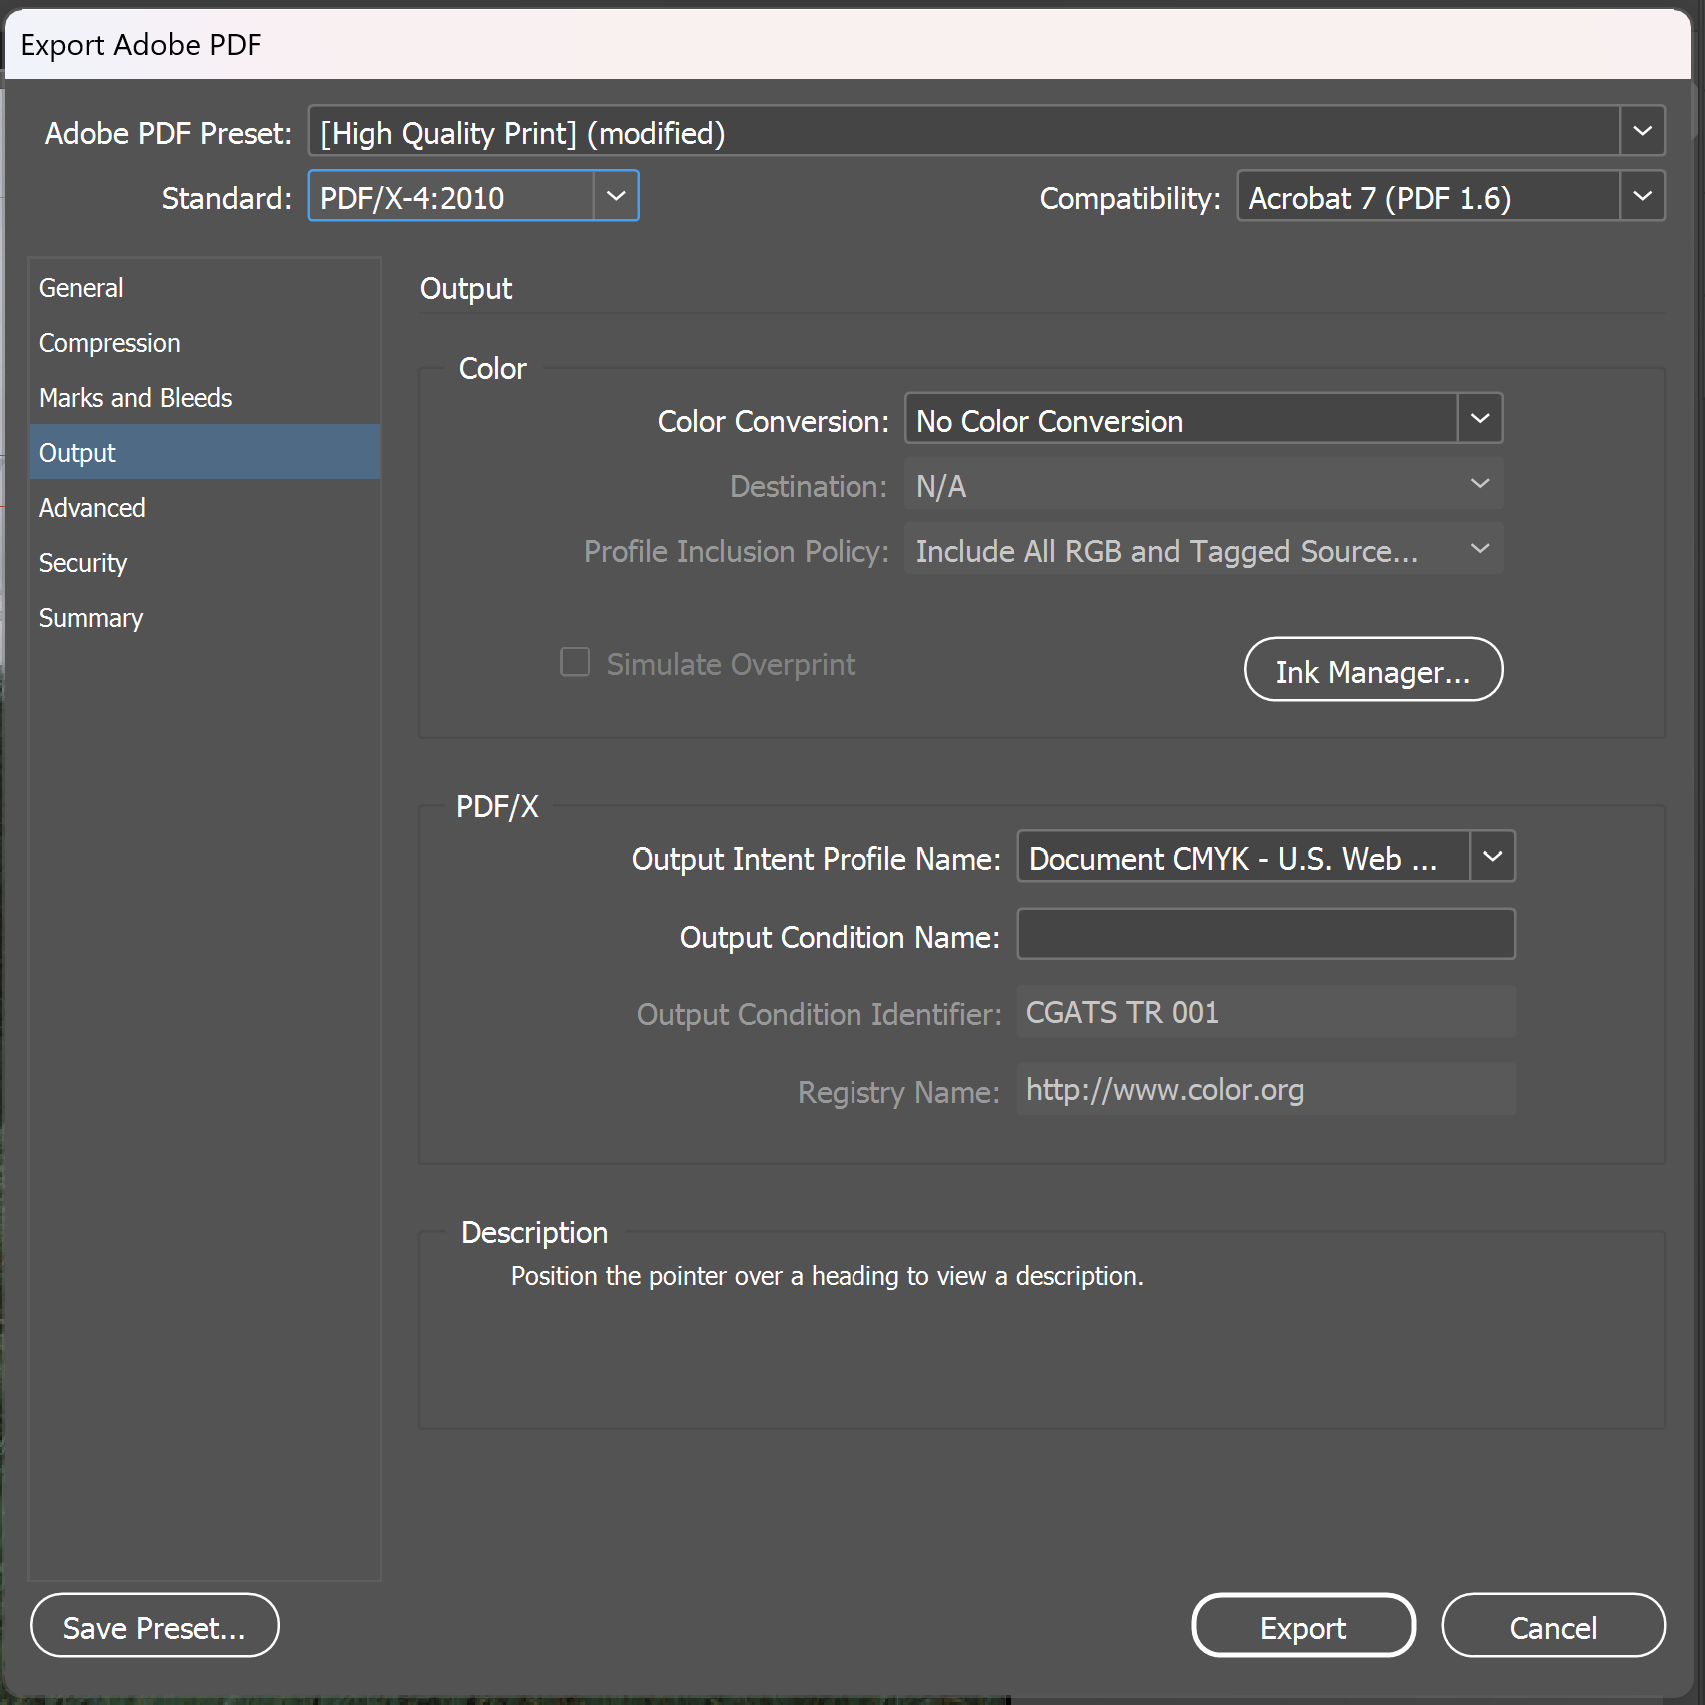Switch to the General panel
The width and height of the screenshot is (1705, 1705).
[x=81, y=287]
